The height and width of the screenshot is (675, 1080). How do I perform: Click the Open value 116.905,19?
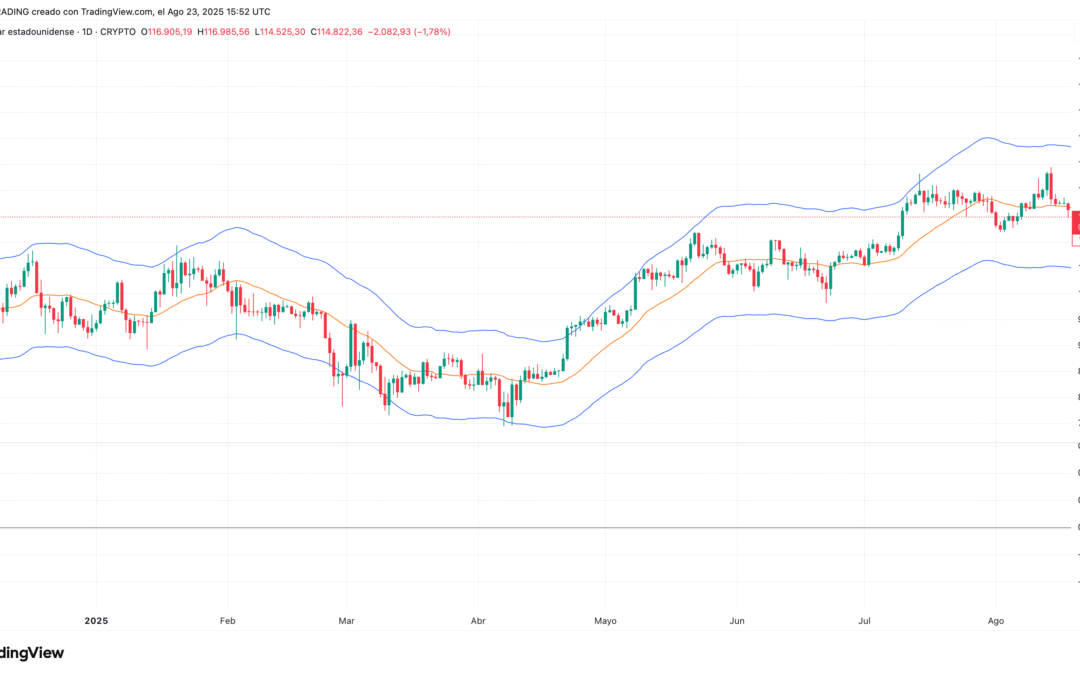[x=170, y=32]
